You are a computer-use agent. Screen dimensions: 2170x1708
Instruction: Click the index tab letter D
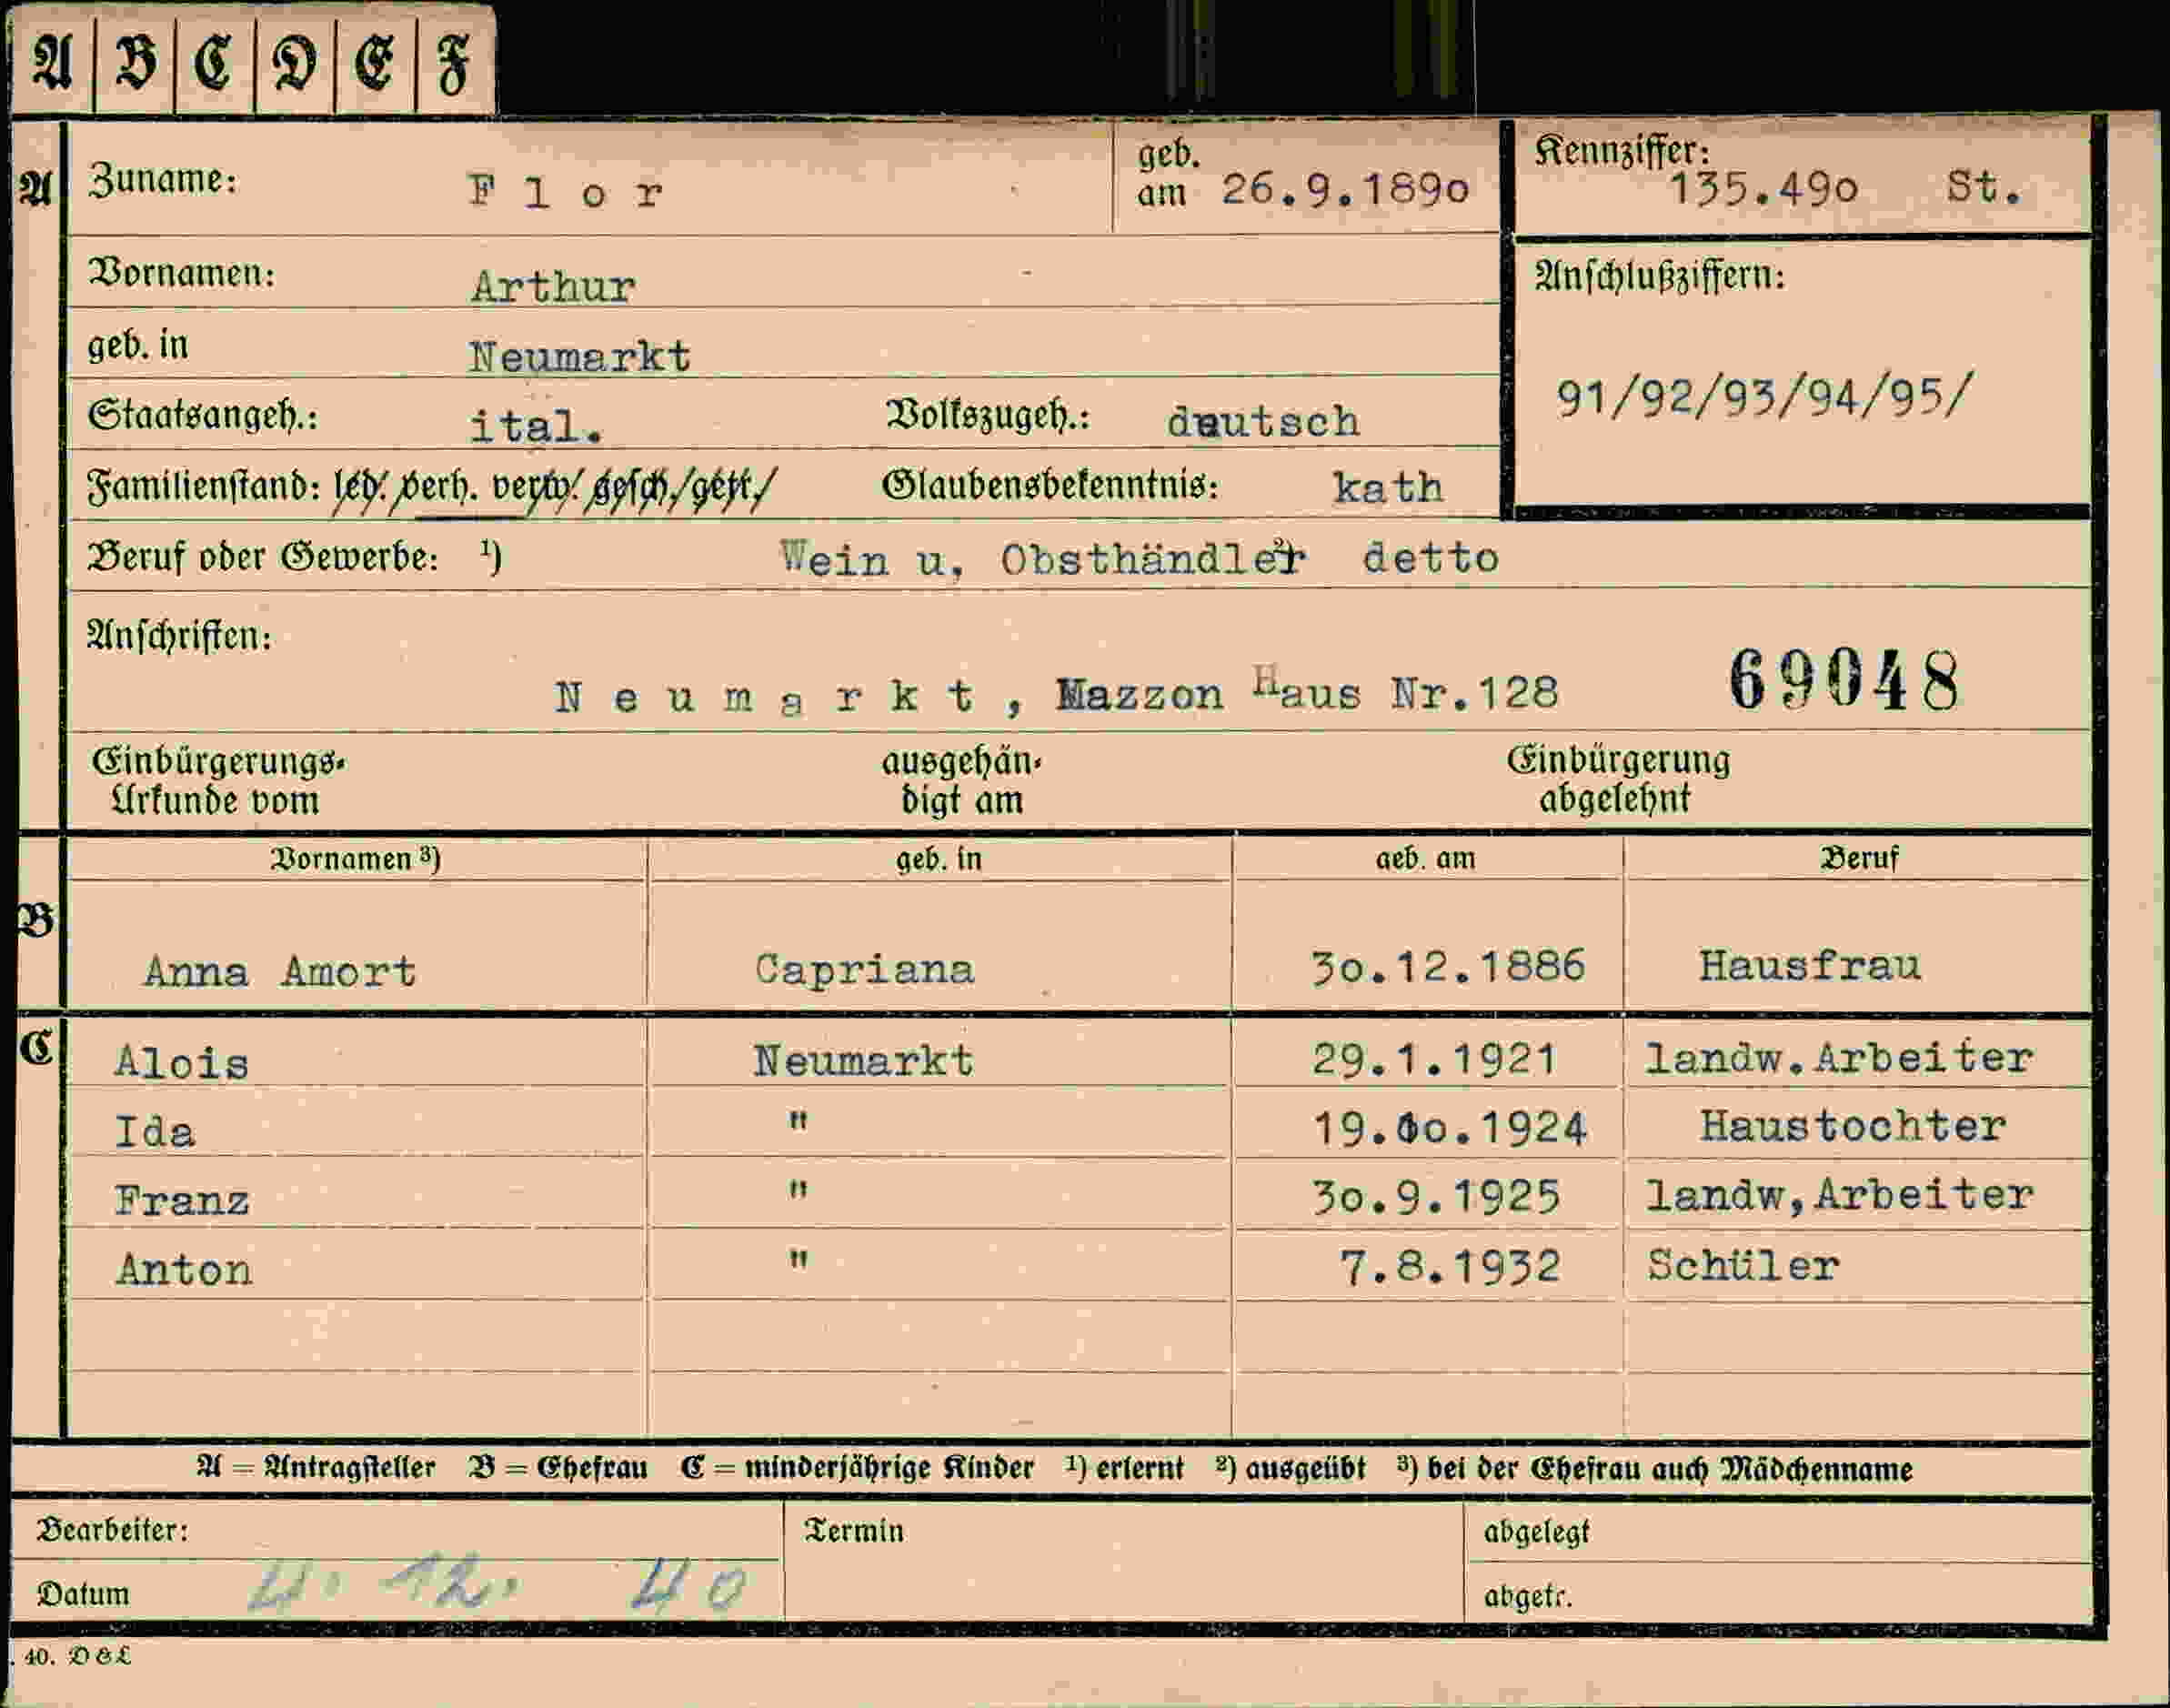pos(295,63)
